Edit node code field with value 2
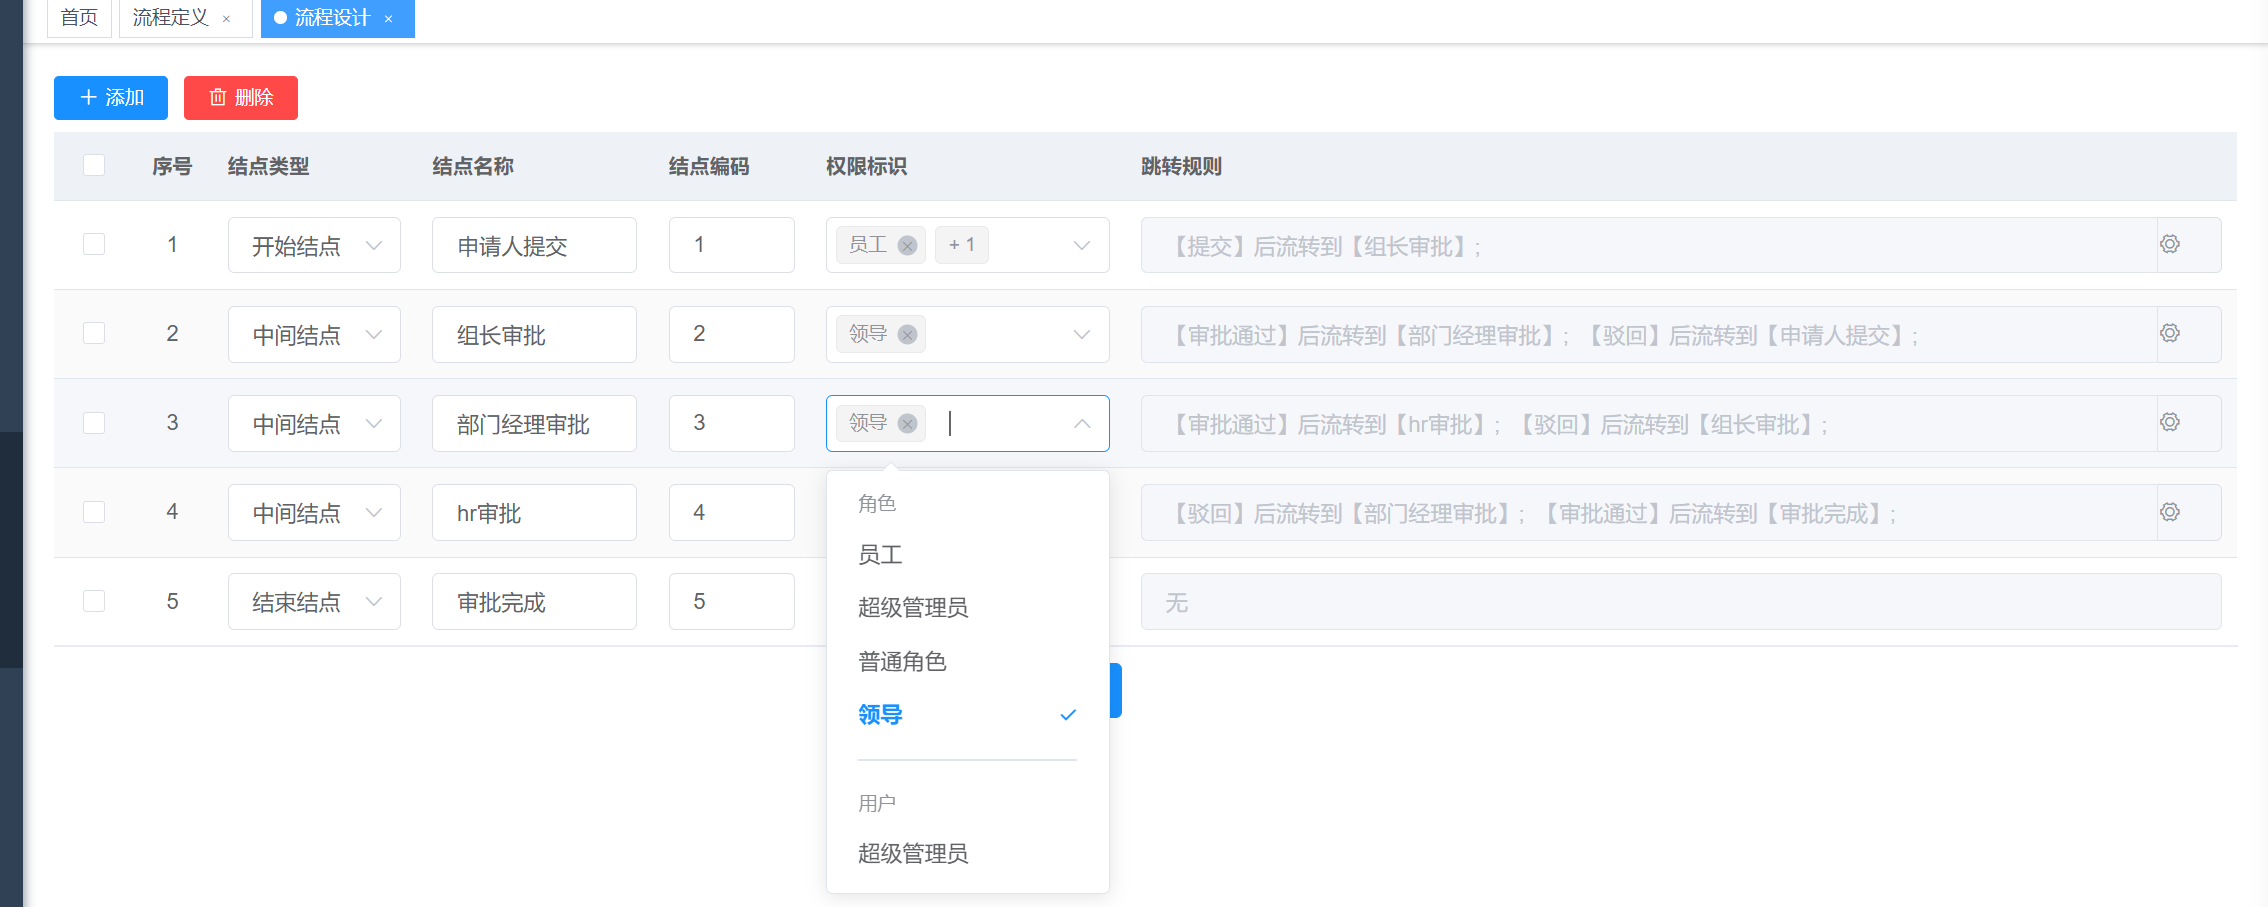 [x=732, y=334]
